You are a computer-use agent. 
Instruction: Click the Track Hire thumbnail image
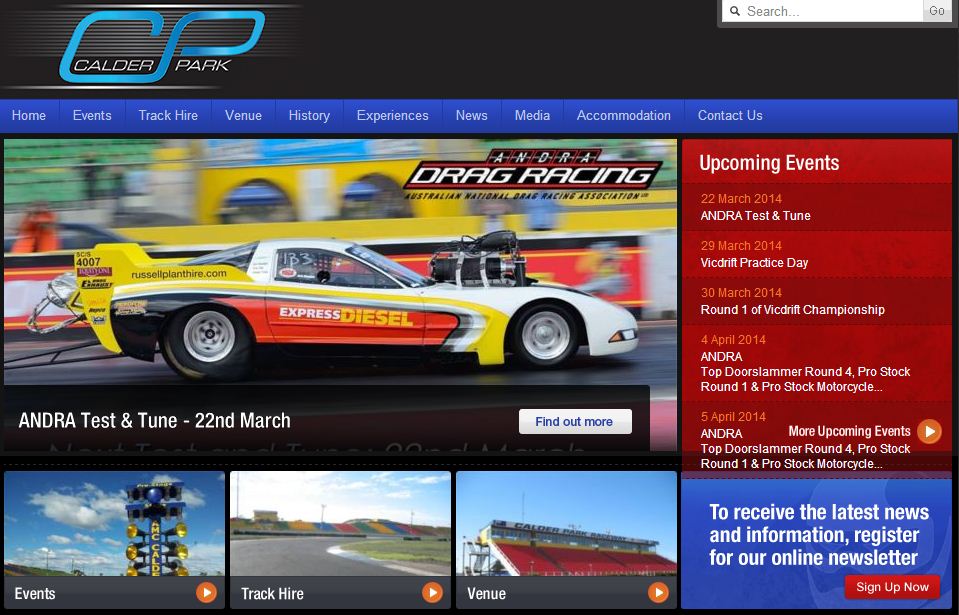tap(341, 523)
